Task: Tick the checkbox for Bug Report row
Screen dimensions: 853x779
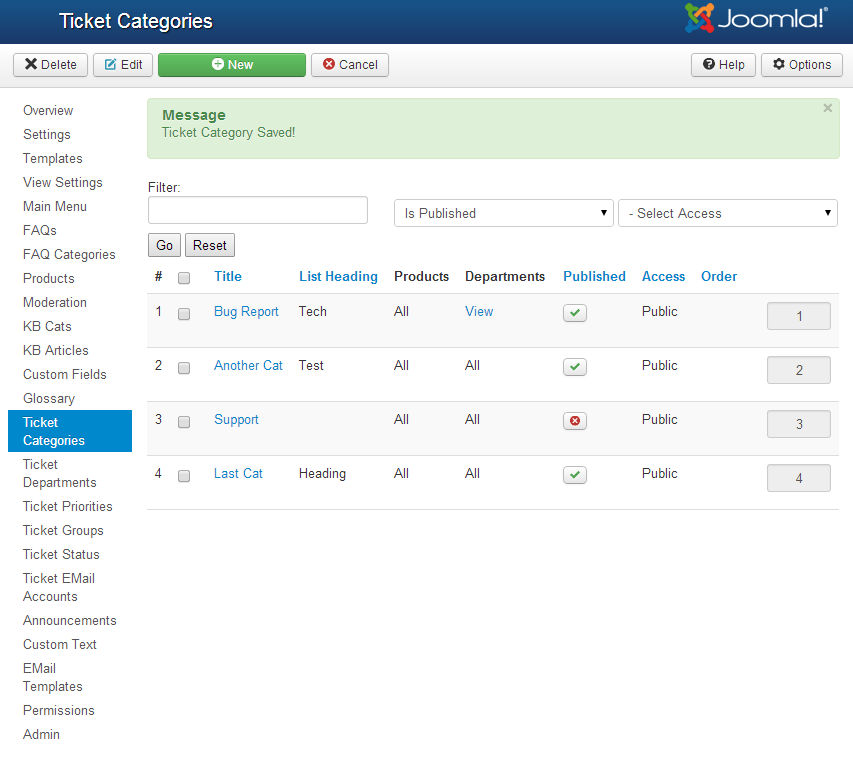Action: click(x=184, y=313)
